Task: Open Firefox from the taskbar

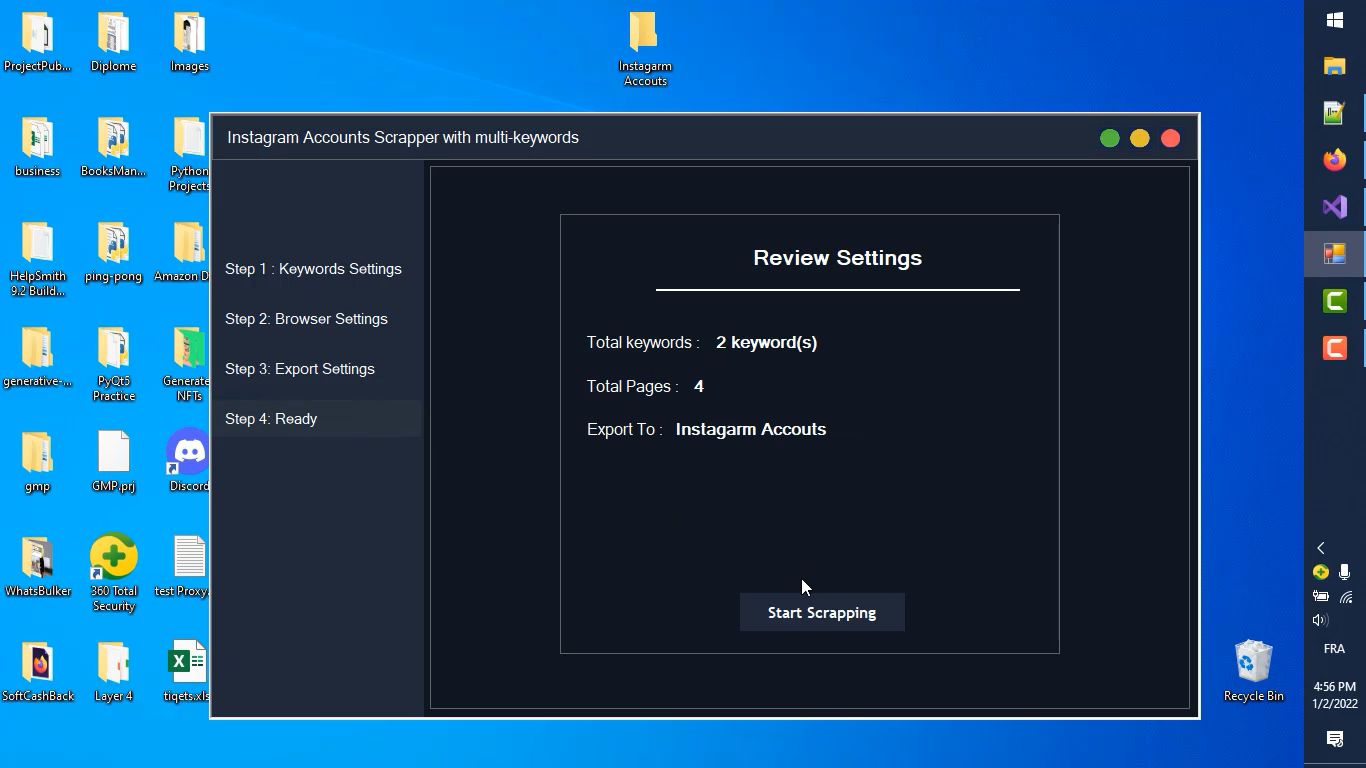Action: point(1334,160)
